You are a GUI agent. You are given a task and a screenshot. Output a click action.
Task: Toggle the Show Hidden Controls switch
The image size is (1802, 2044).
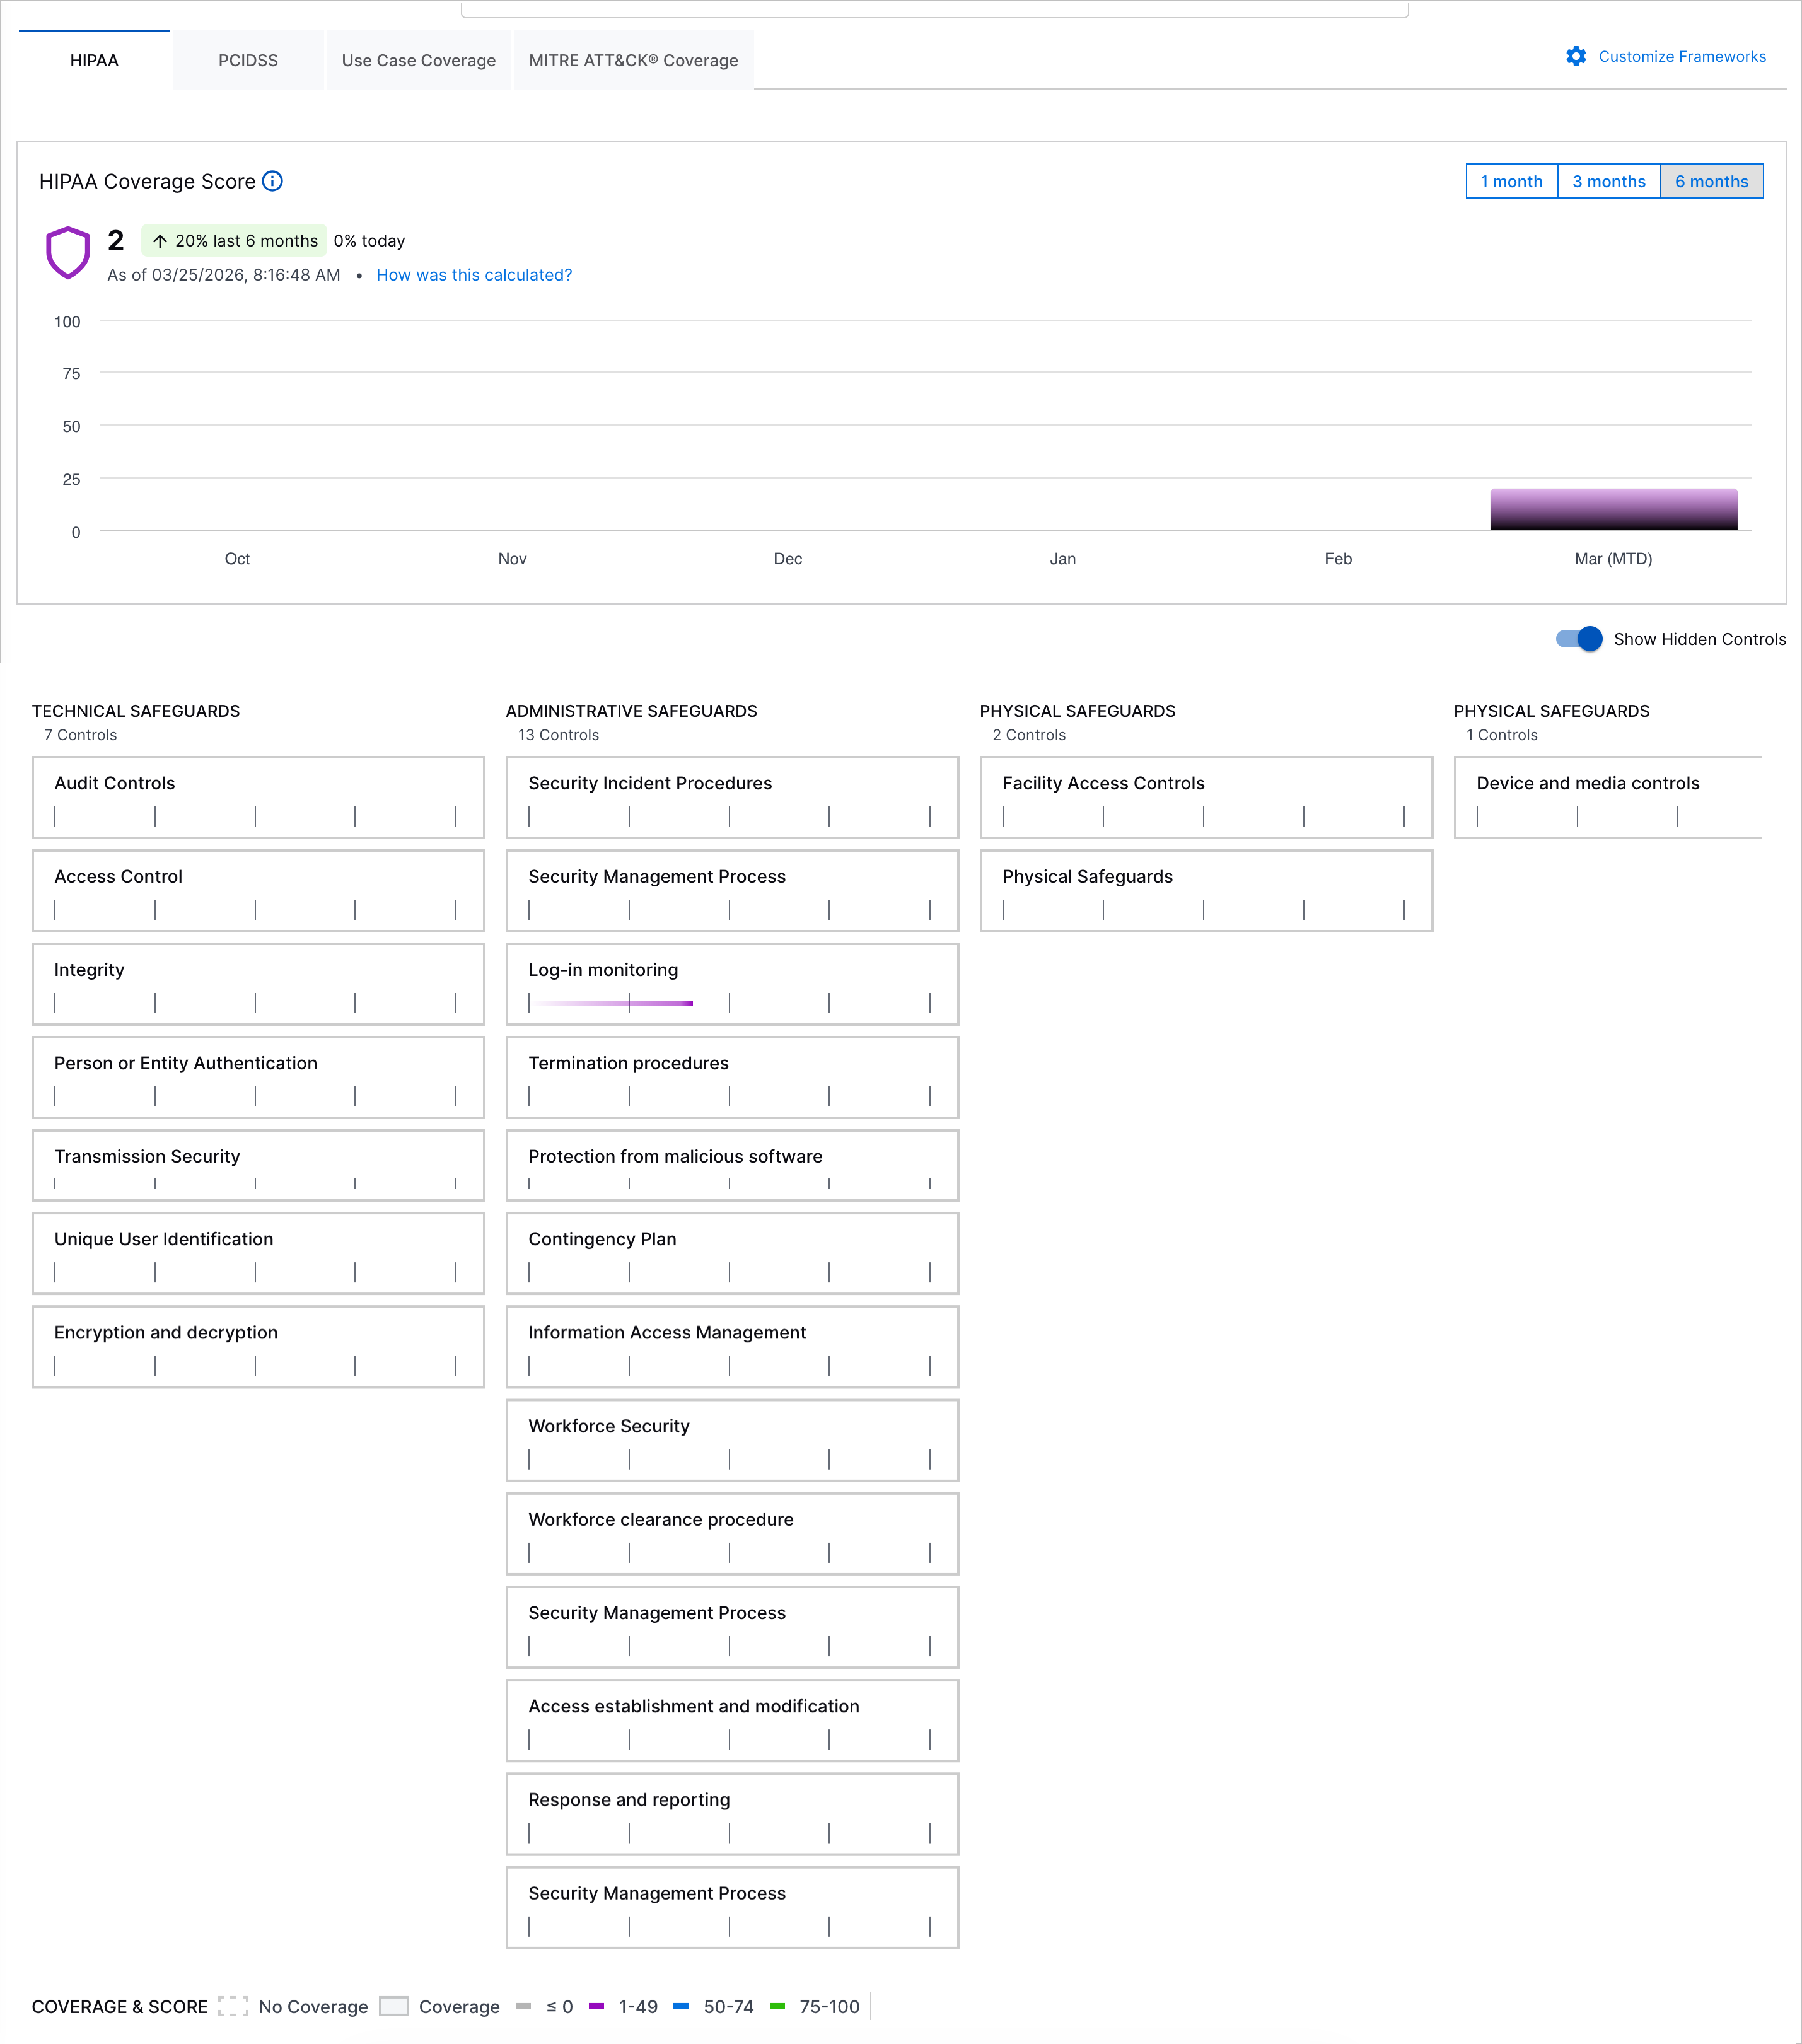[1579, 639]
